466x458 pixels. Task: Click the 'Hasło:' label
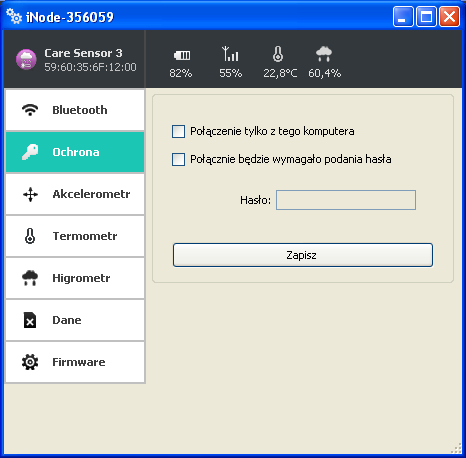click(x=255, y=200)
